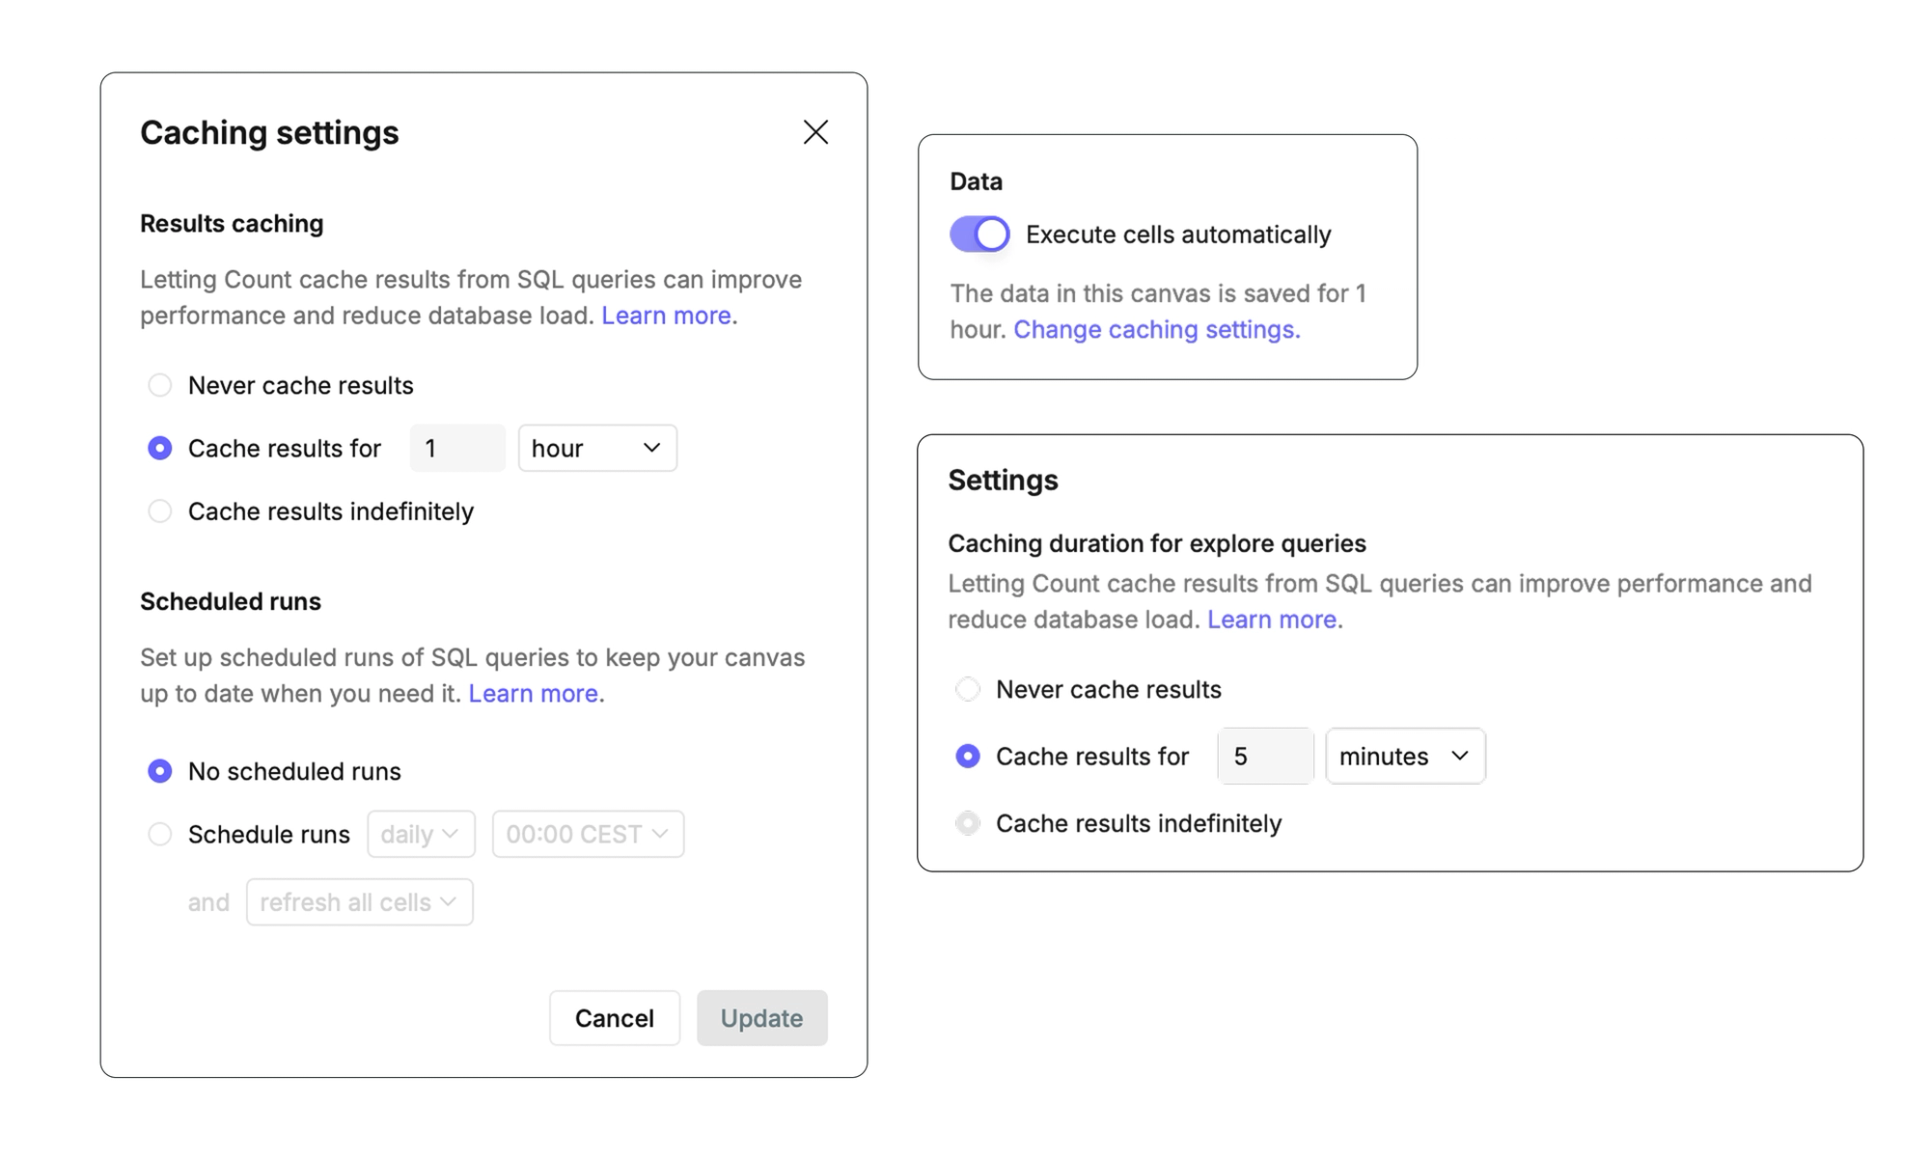Select Never cache results in Caching settings
This screenshot has height=1159, width=1930.
160,385
